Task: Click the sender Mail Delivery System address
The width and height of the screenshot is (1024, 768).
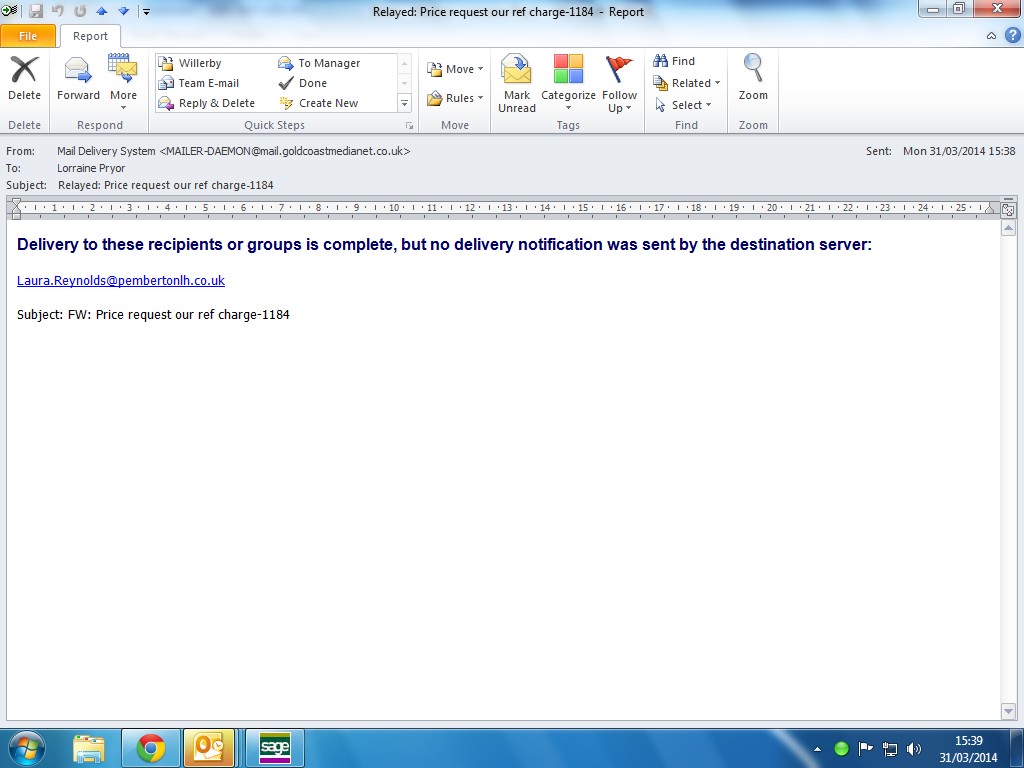Action: click(x=233, y=151)
